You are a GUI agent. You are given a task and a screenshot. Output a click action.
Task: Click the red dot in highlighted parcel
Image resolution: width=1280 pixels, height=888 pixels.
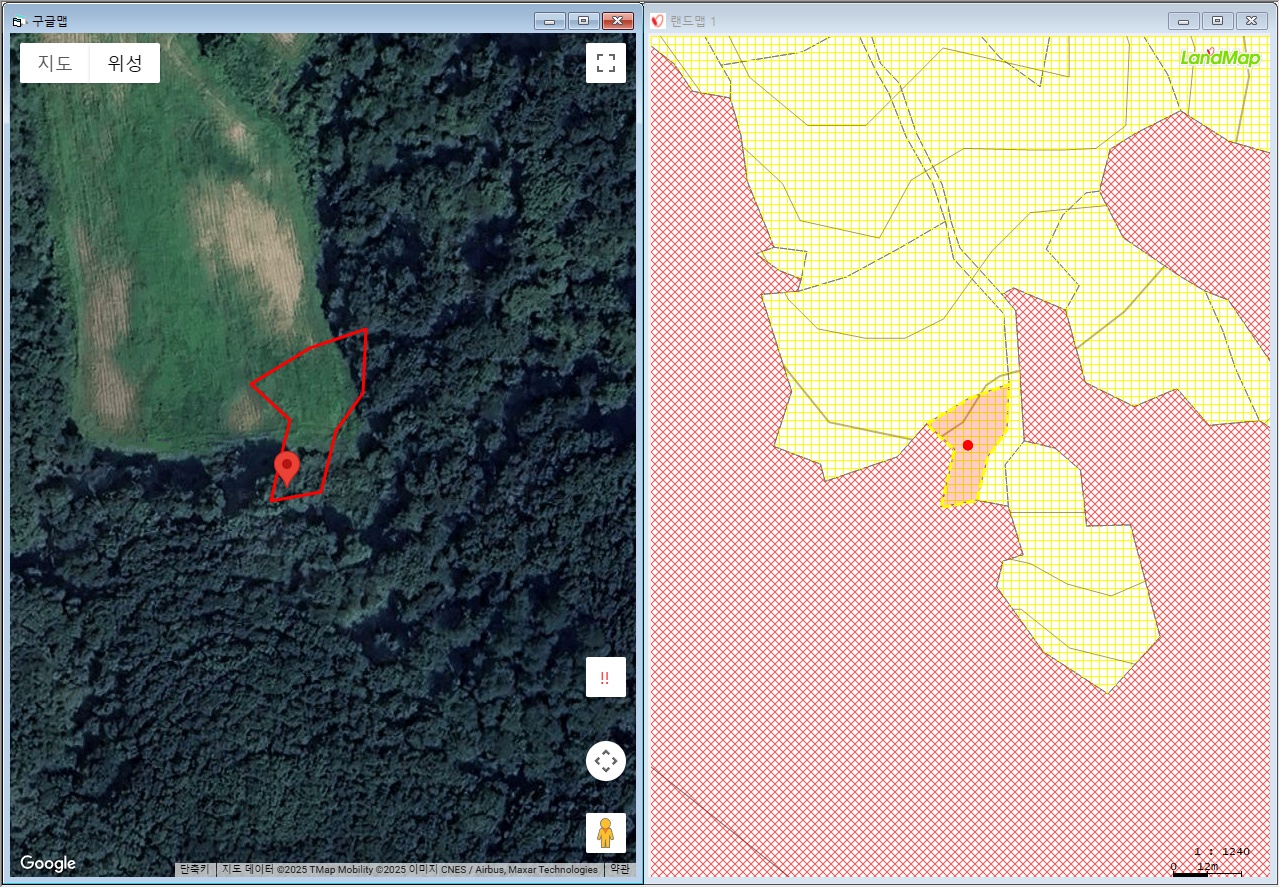click(967, 445)
